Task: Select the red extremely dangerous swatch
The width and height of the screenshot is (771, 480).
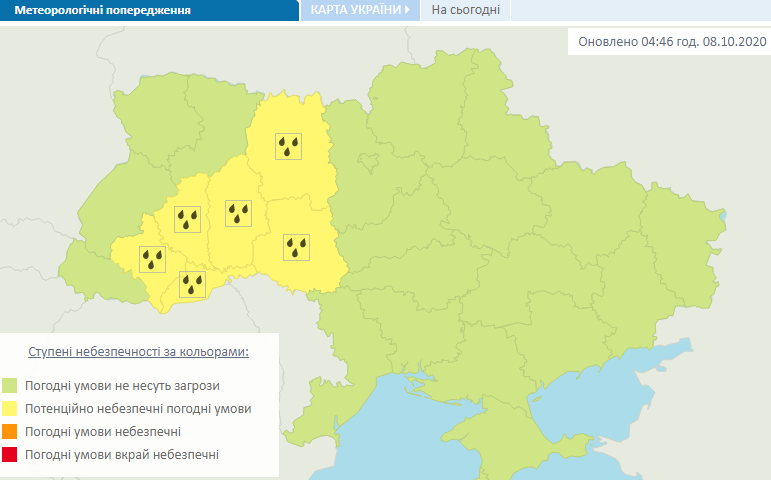Action: [x=10, y=455]
